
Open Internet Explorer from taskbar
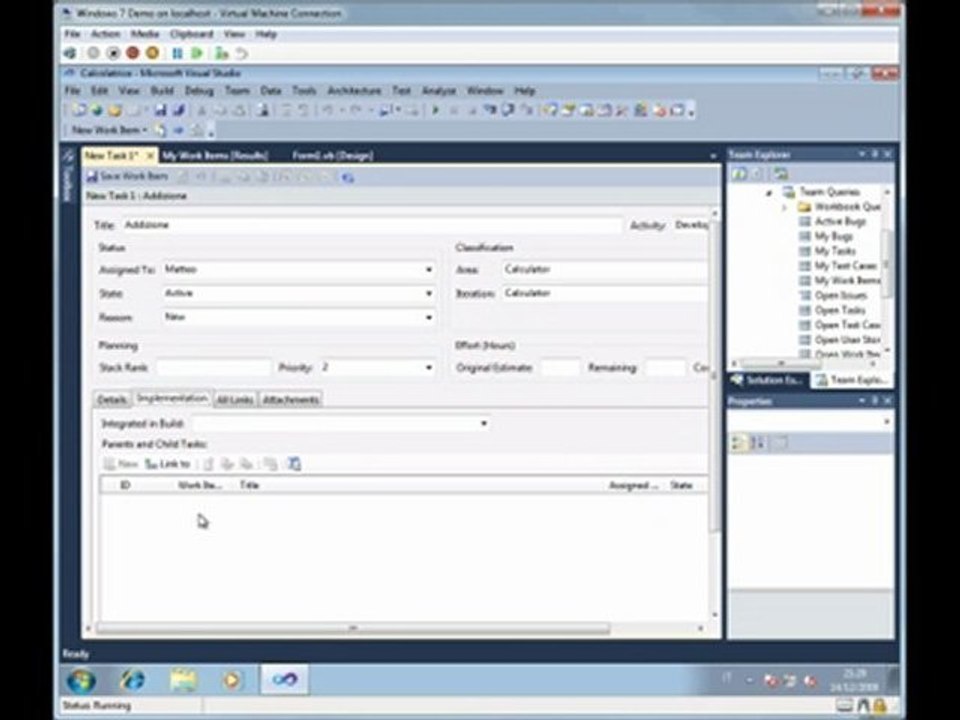coord(132,680)
